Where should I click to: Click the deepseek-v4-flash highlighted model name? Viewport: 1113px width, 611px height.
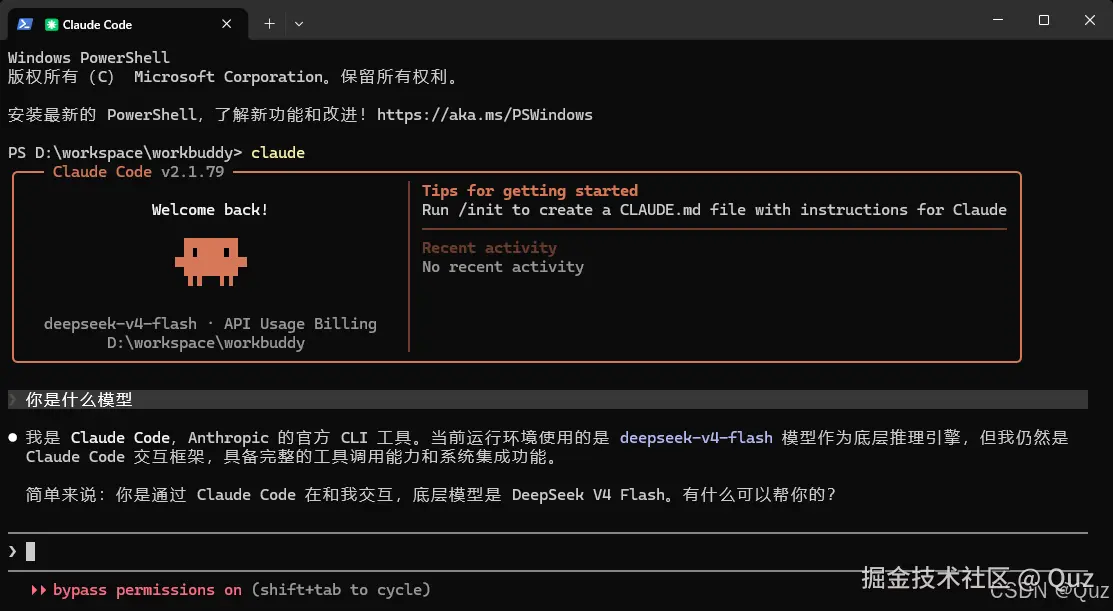coord(696,438)
